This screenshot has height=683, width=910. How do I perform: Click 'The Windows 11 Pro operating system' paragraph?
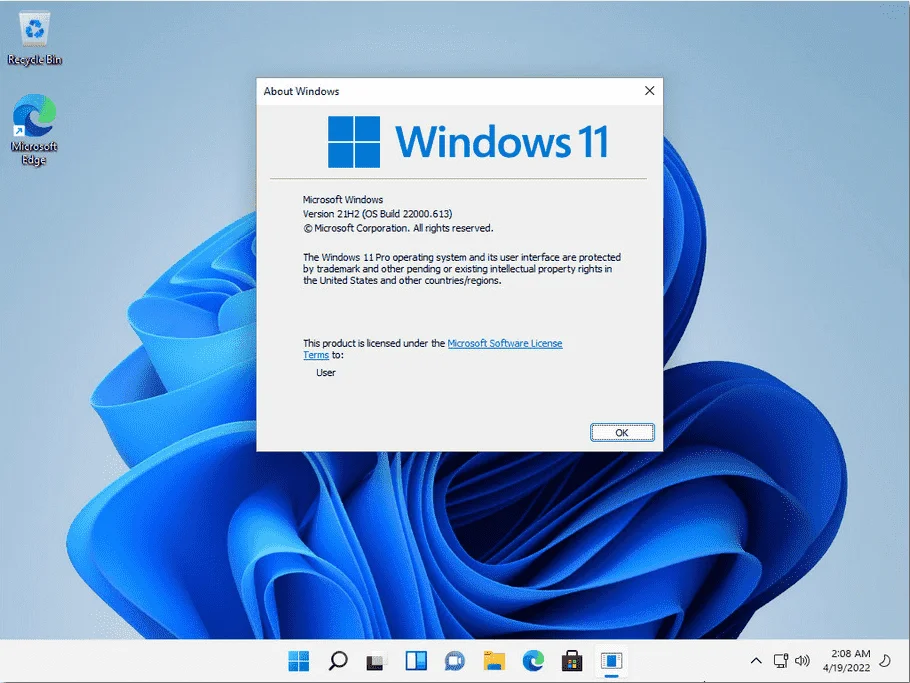(462, 269)
